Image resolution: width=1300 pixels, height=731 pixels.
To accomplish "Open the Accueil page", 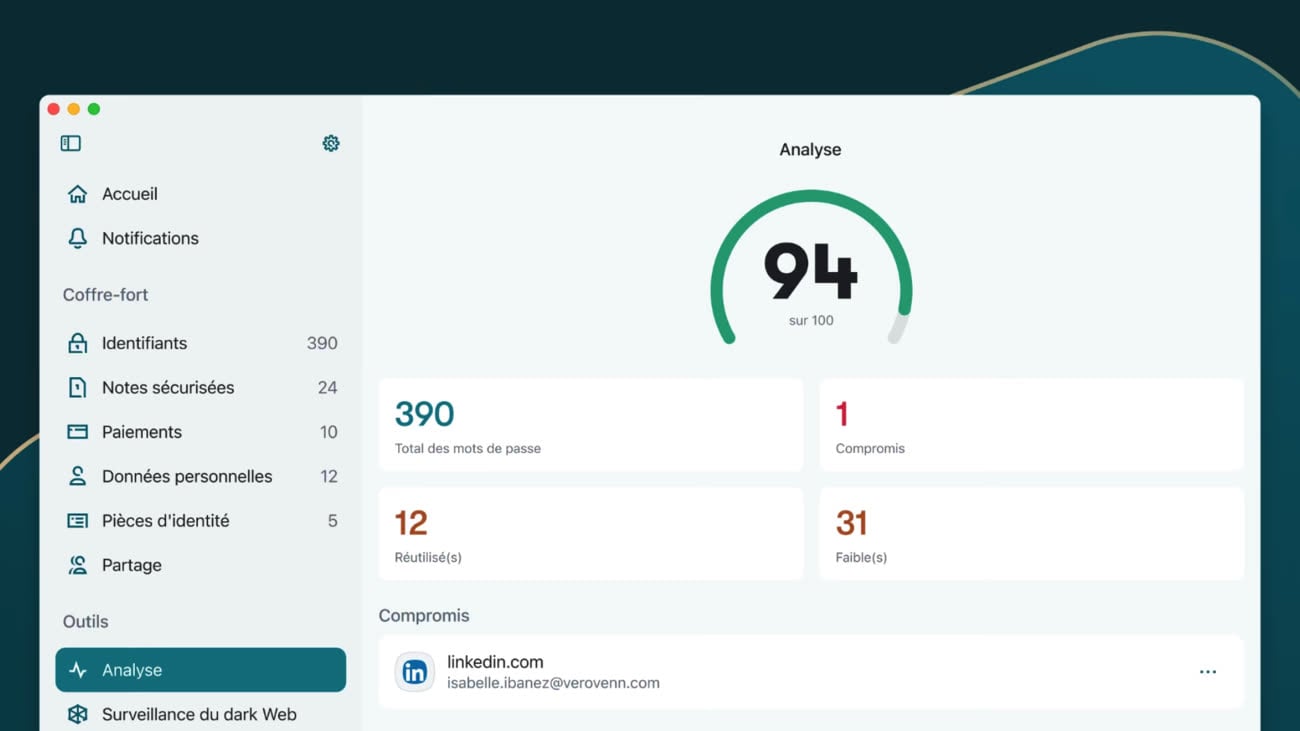I will tap(200, 194).
